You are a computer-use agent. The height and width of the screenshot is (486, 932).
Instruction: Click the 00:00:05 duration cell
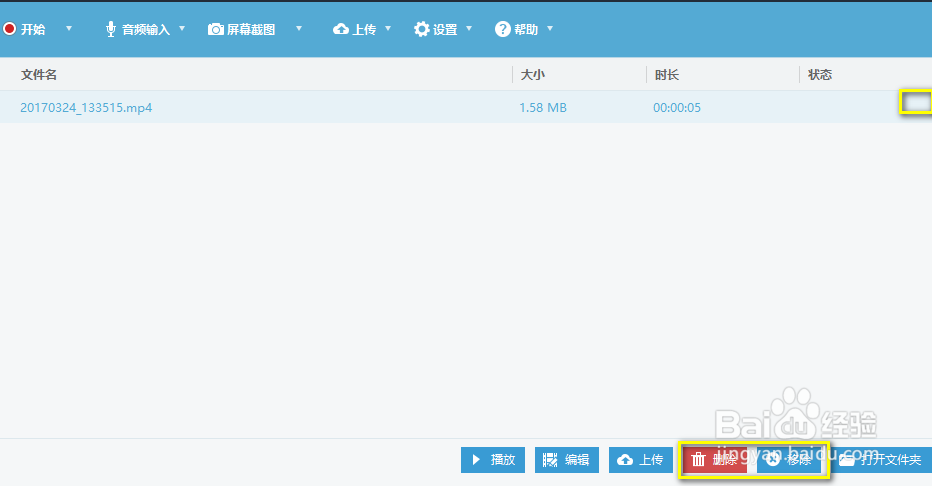676,108
